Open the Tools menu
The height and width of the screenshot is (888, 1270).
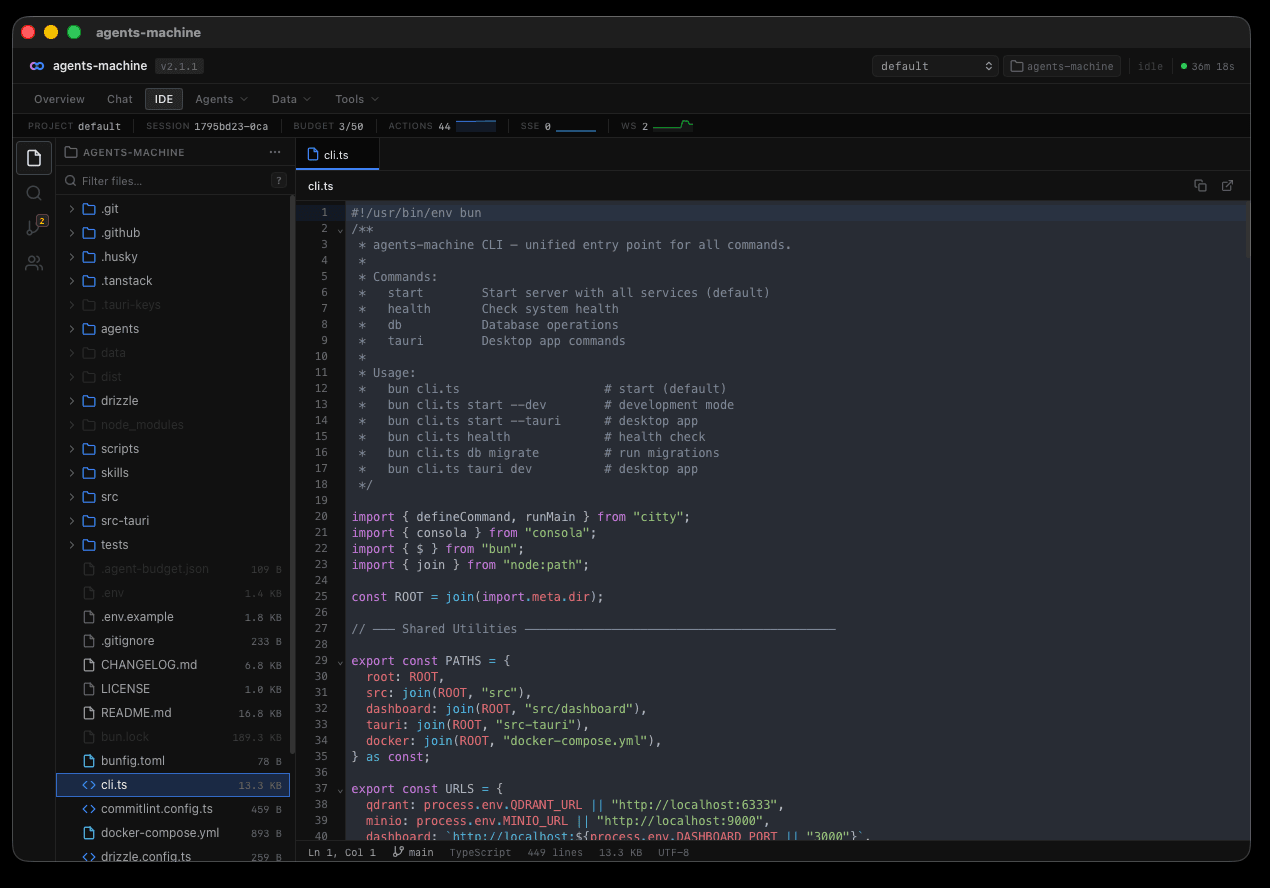355,98
